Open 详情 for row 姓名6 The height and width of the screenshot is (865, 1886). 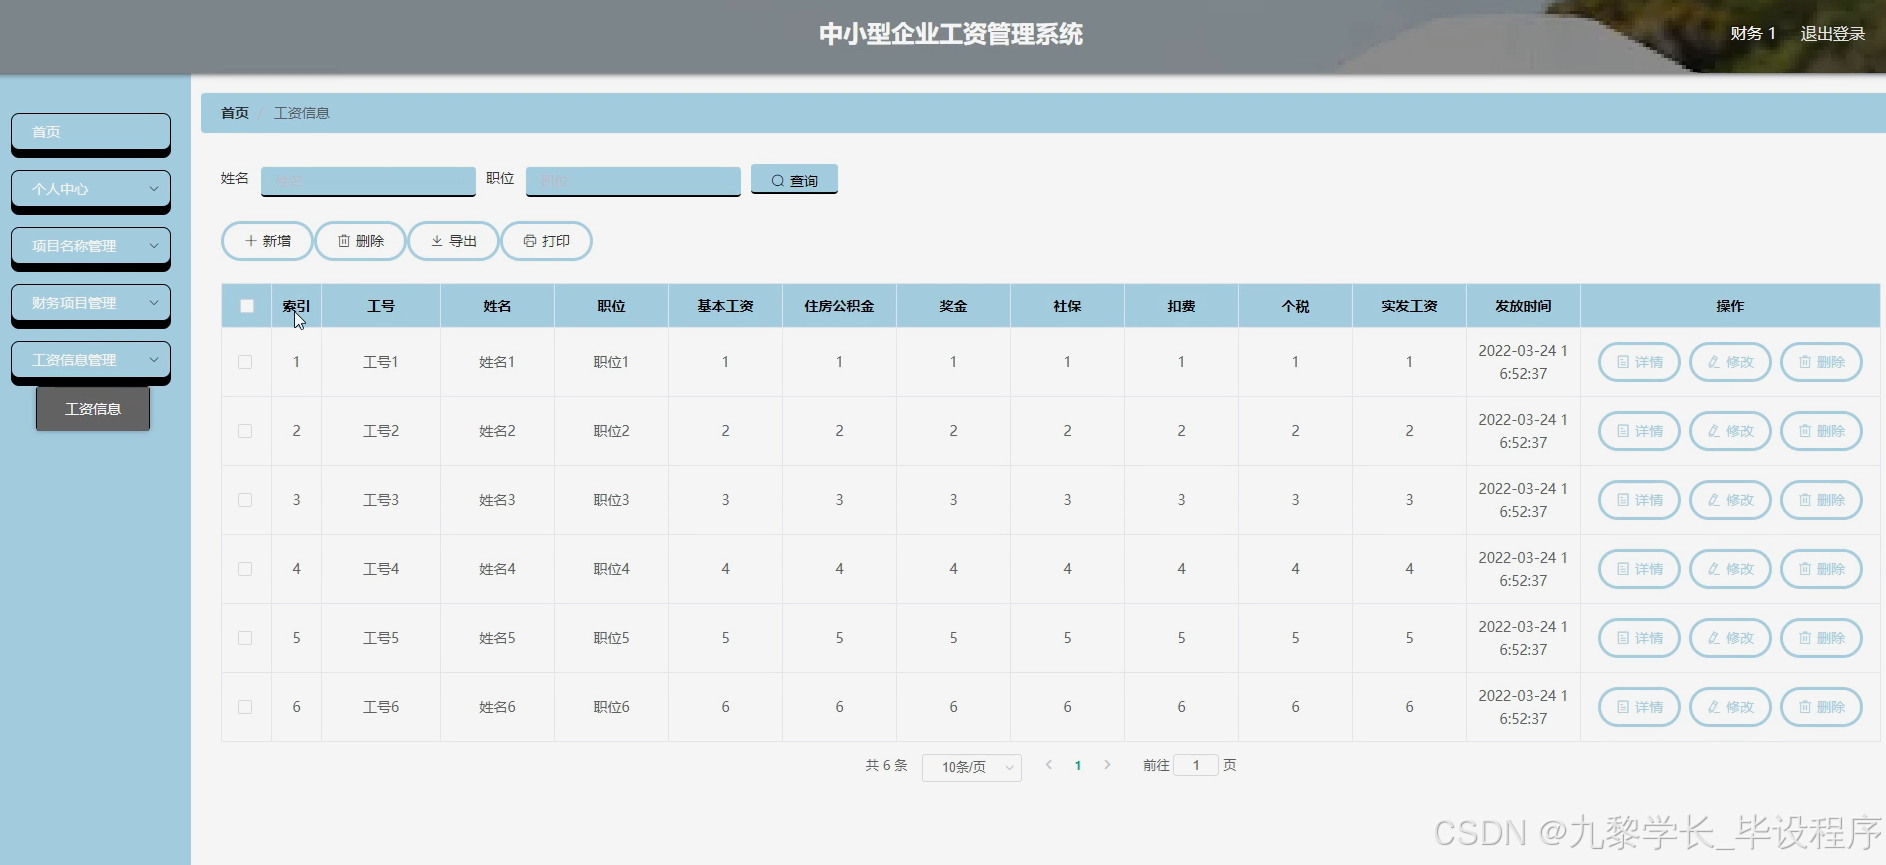(x=1639, y=707)
